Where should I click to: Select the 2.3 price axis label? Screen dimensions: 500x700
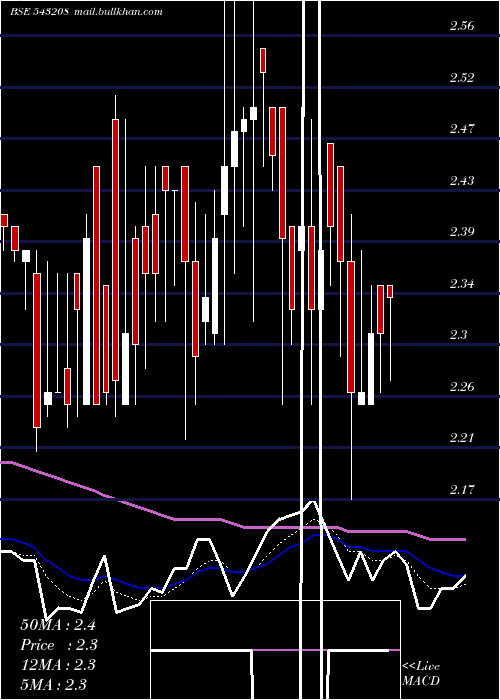coord(458,334)
